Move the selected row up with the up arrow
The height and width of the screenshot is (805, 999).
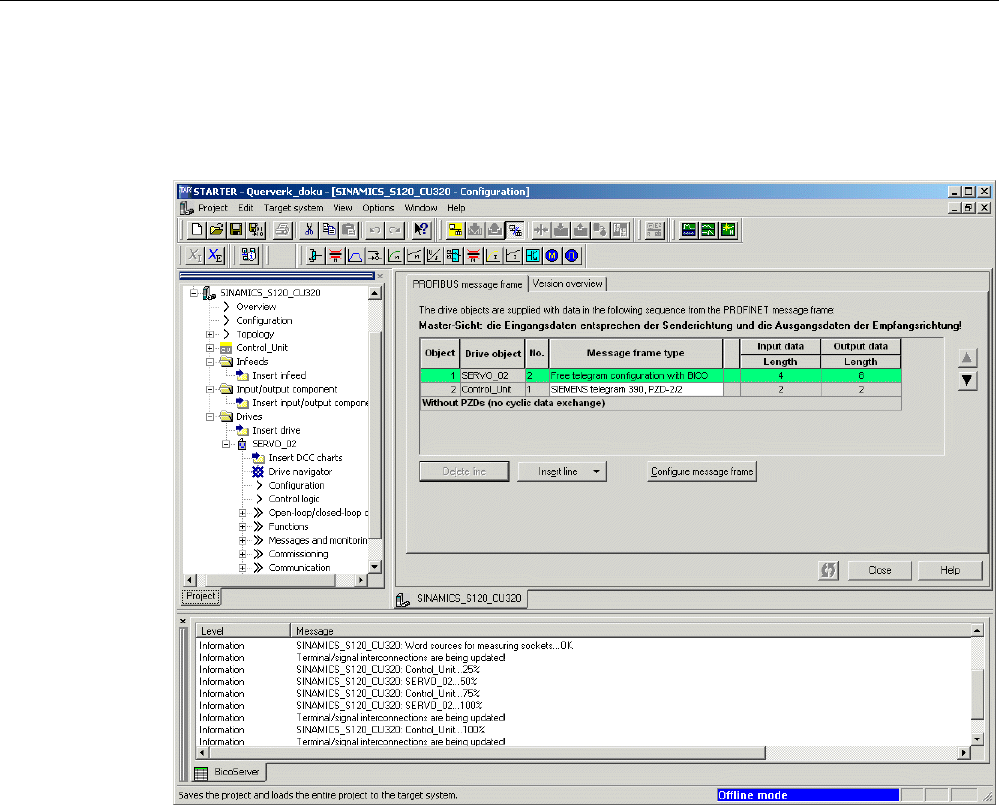[x=967, y=358]
